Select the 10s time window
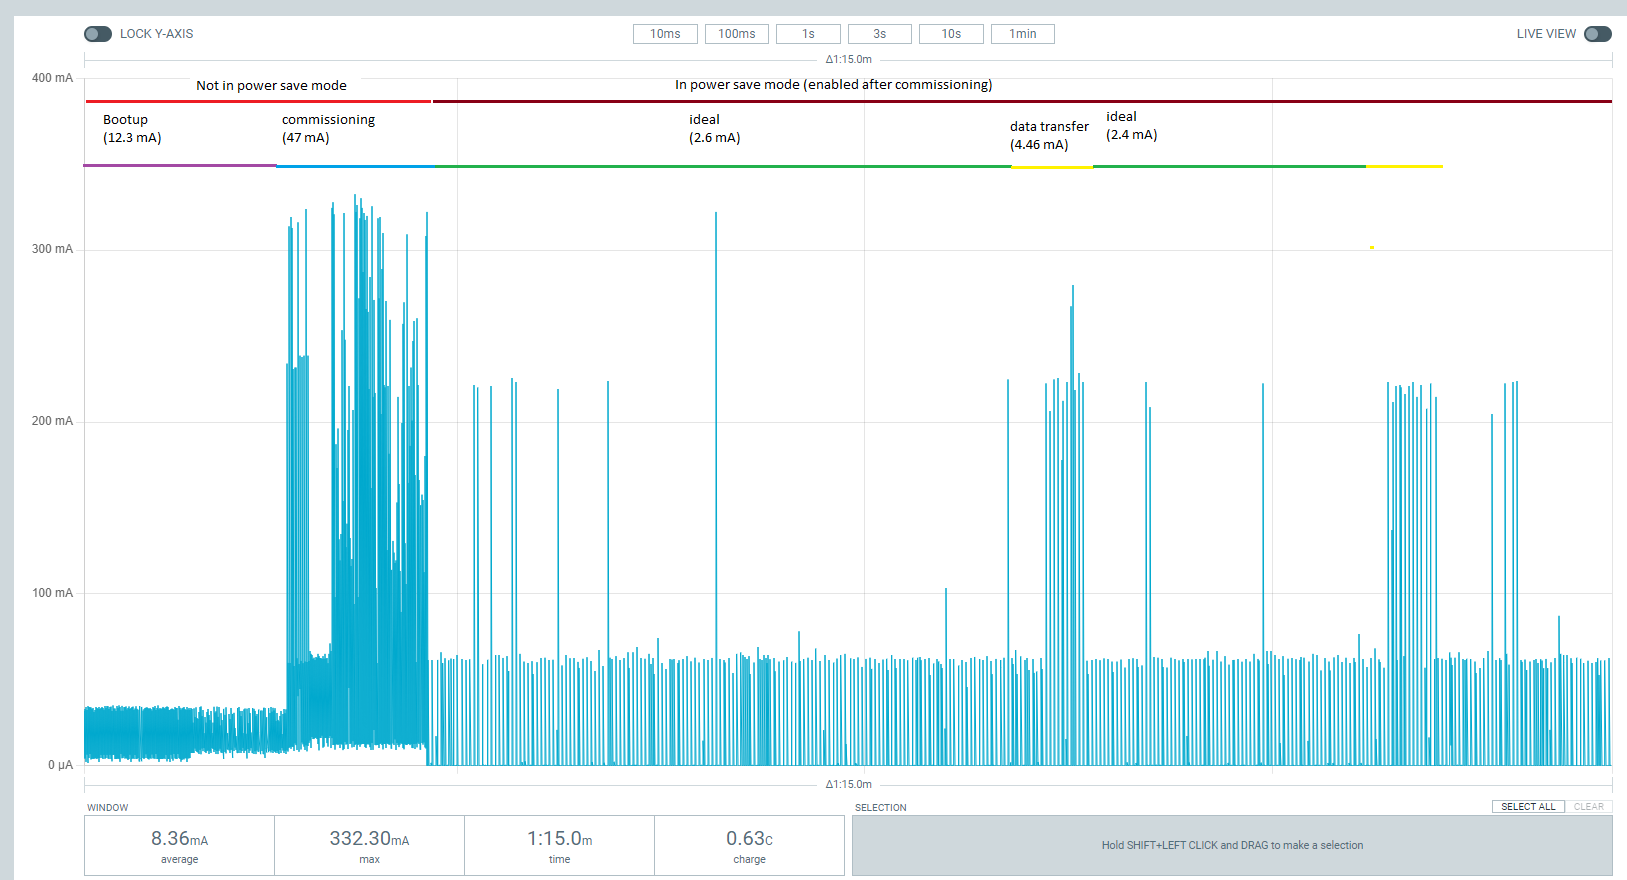1627x880 pixels. [951, 34]
